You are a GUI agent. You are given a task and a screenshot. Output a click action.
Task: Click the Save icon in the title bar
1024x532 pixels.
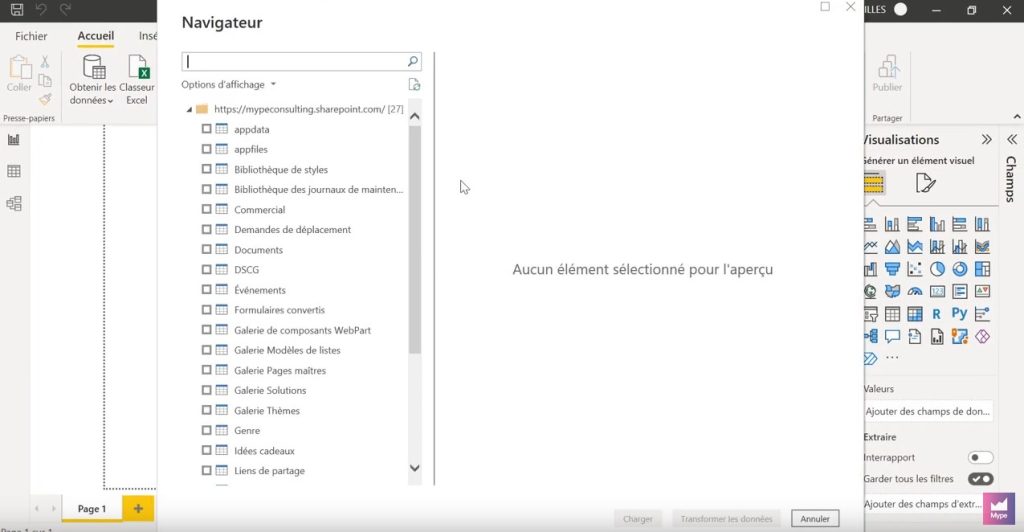[17, 9]
